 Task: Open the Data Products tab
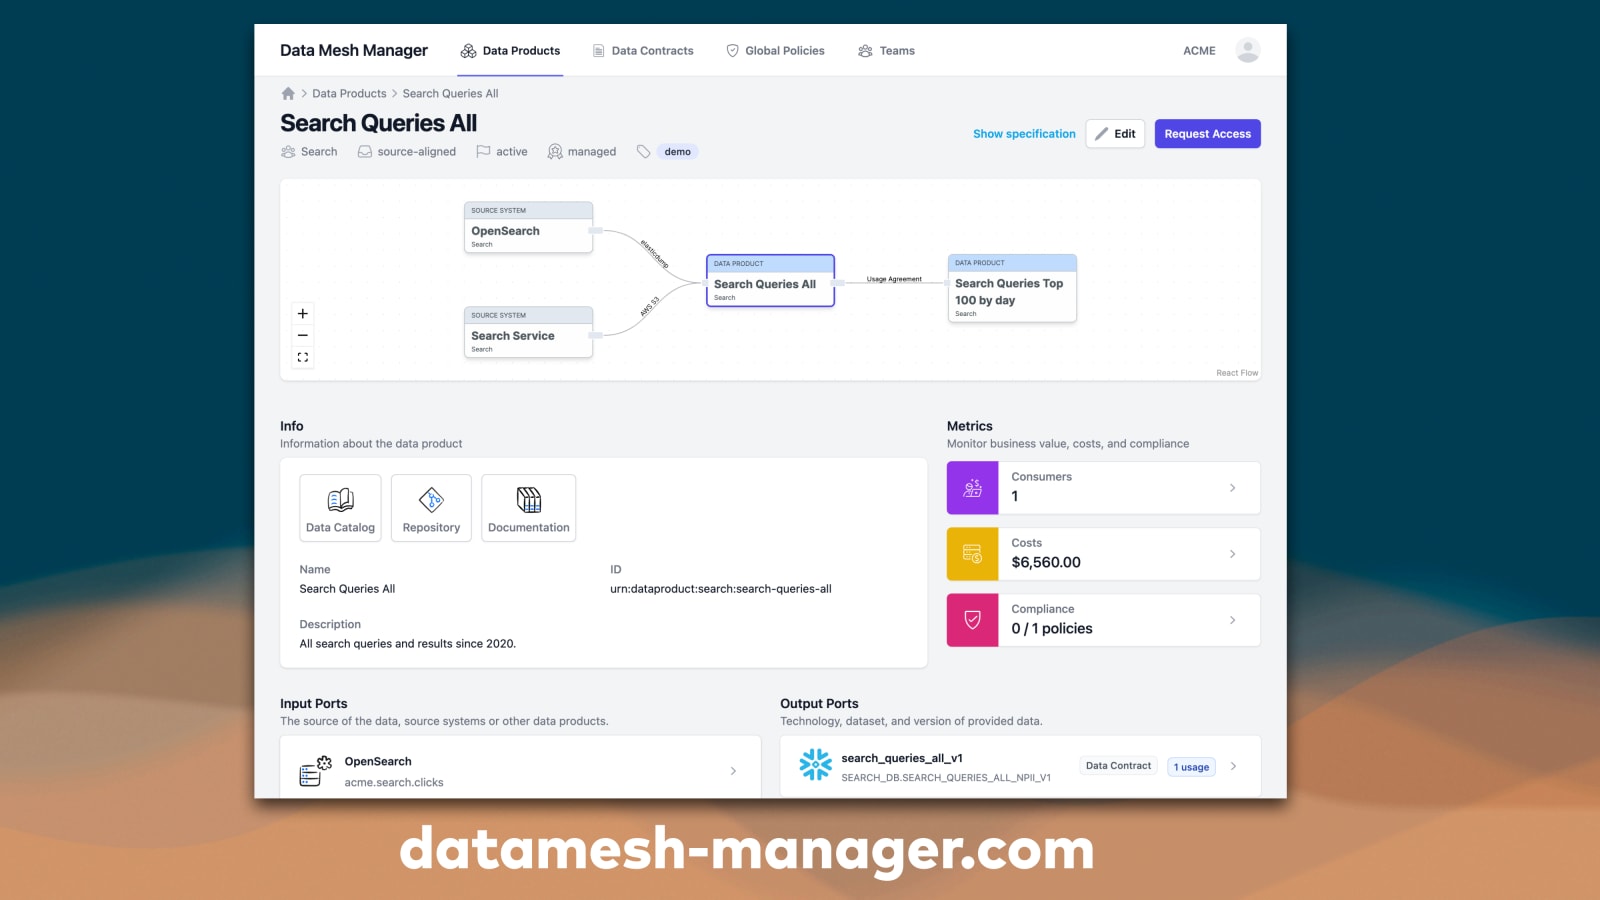[510, 51]
